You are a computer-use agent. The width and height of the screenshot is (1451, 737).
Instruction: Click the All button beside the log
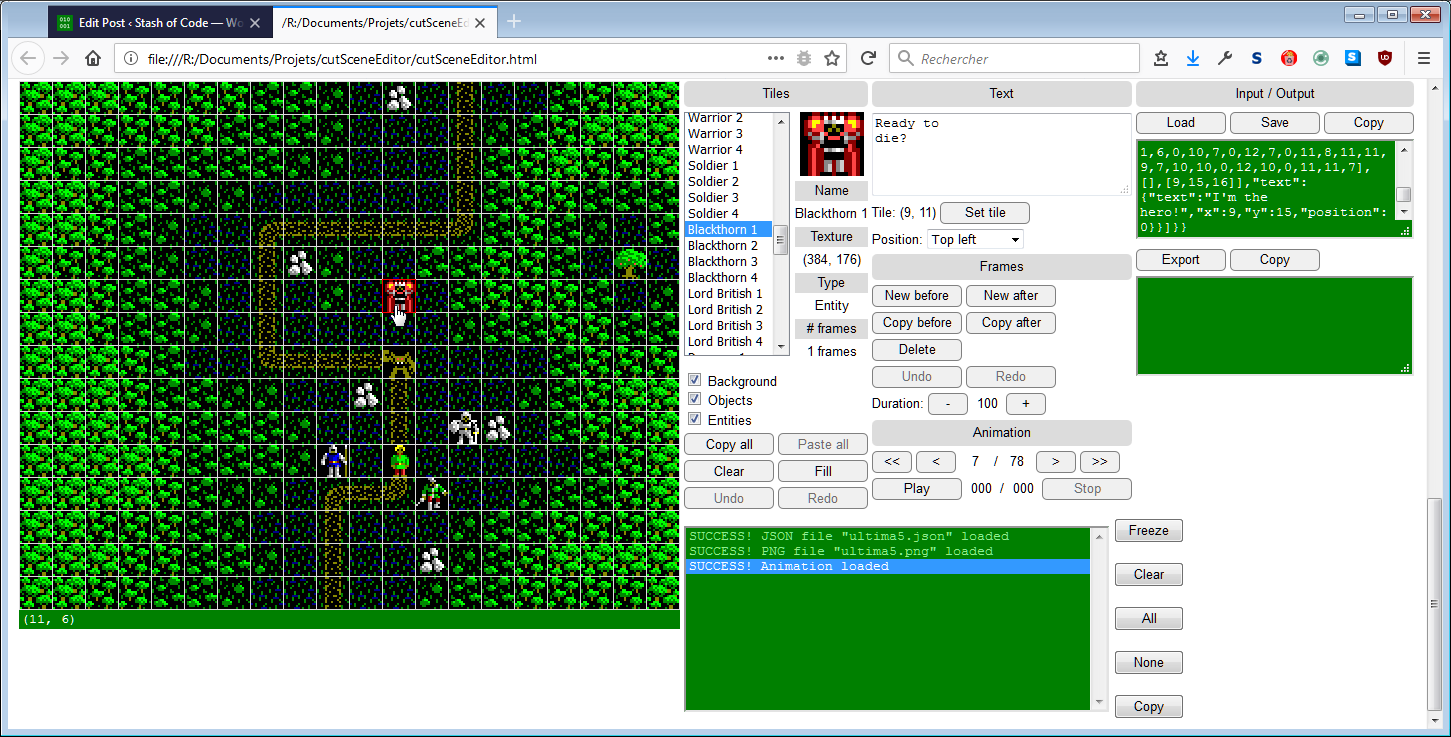click(1149, 619)
